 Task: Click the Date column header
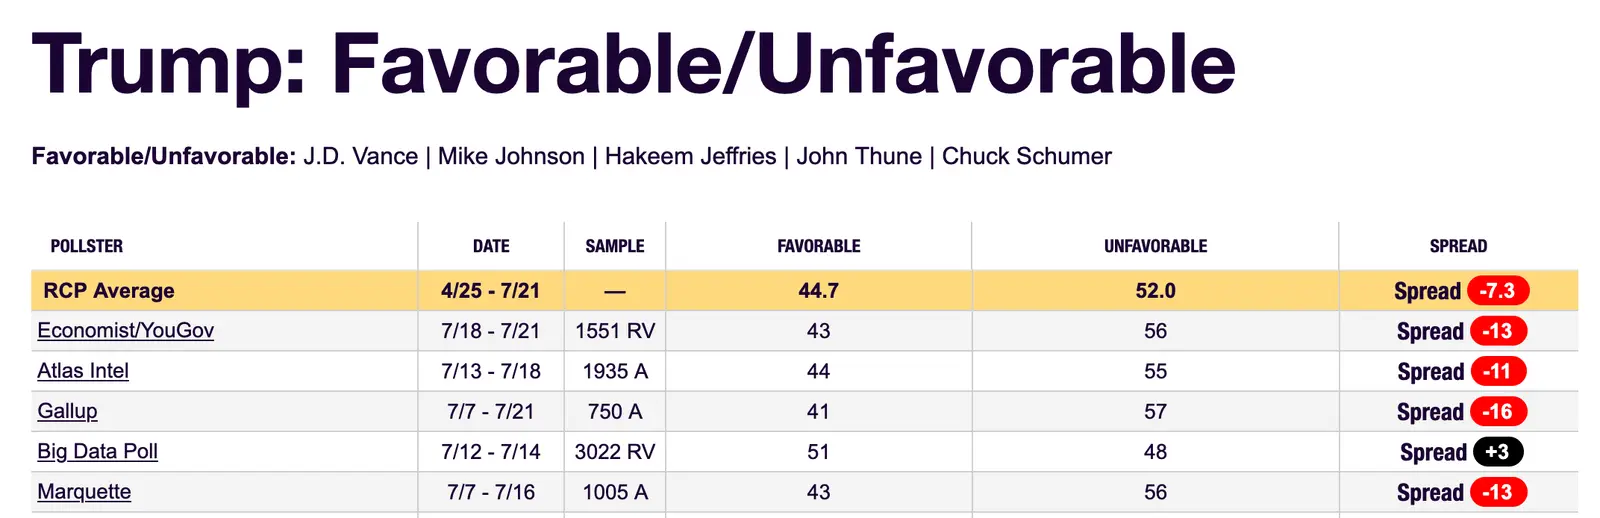pyautogui.click(x=491, y=246)
